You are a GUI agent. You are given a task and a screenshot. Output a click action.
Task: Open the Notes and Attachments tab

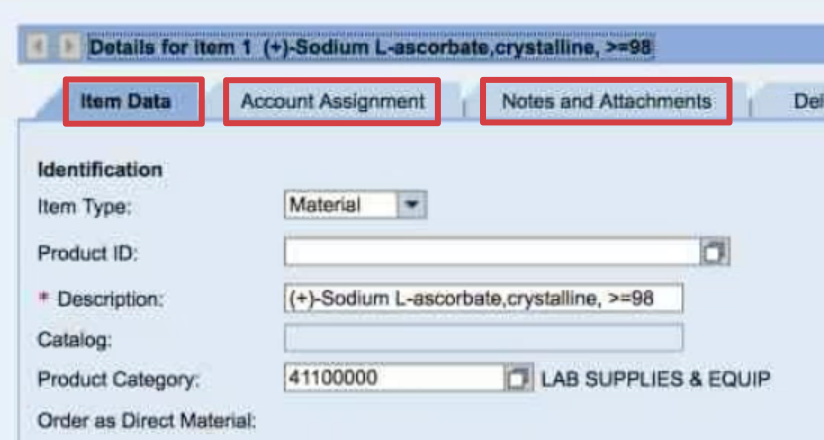click(x=606, y=101)
